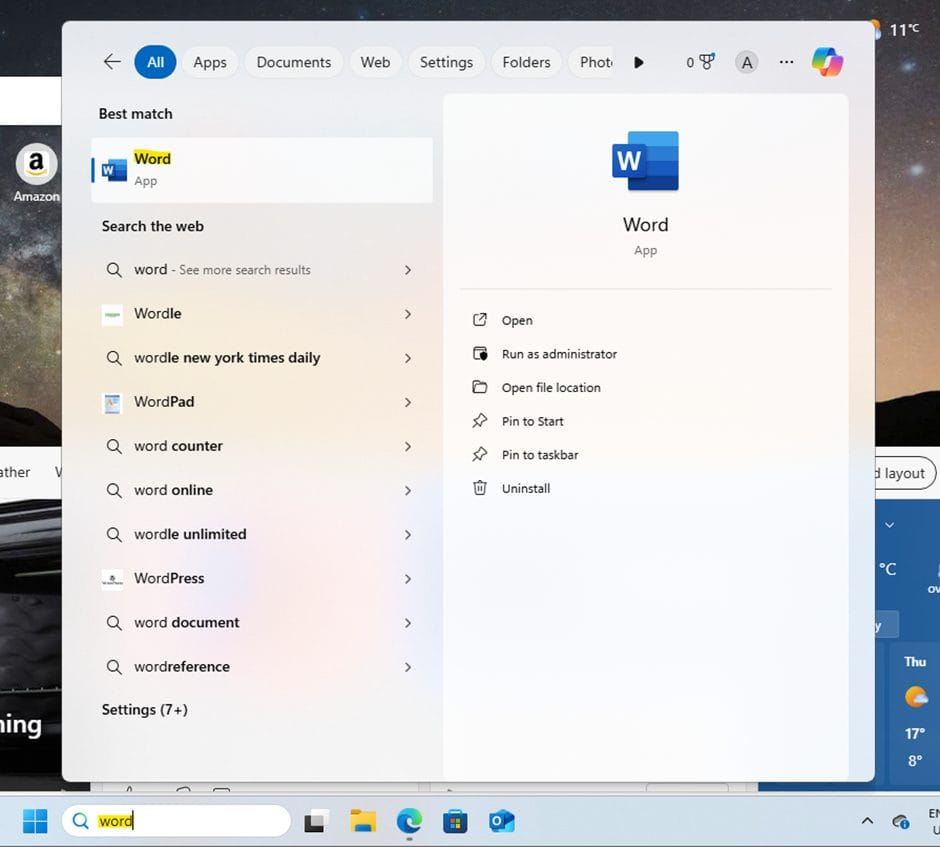Click the back arrow in search panel
940x847 pixels.
point(112,62)
